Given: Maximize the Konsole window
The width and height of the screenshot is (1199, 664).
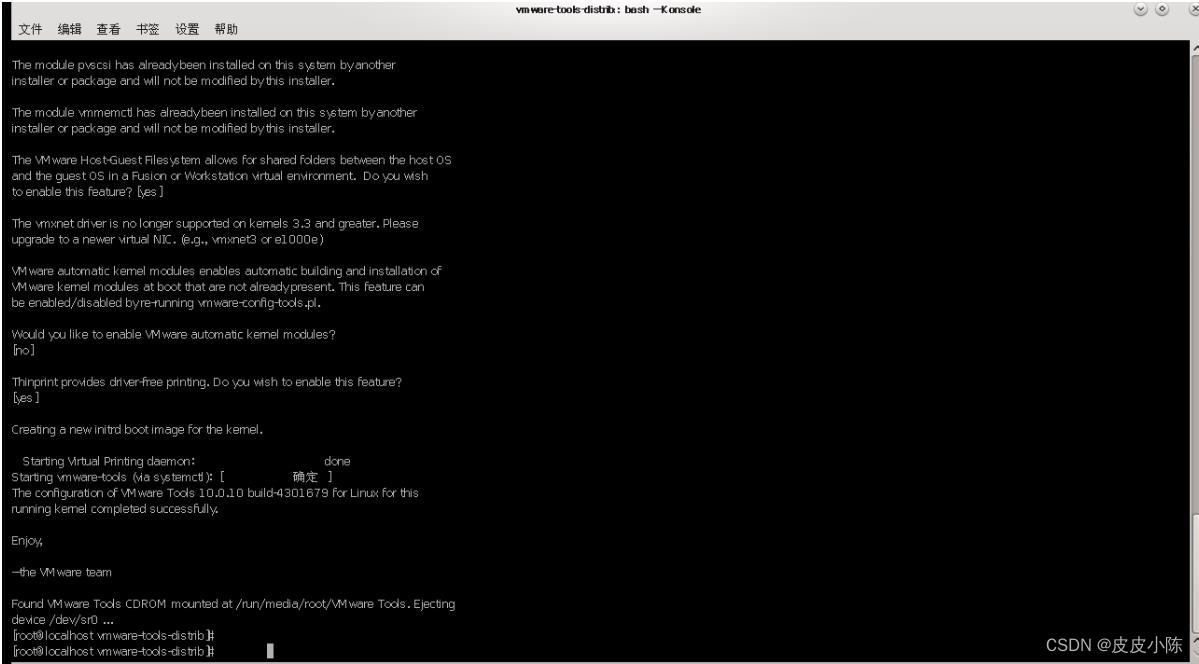Looking at the screenshot, I should click(x=1162, y=9).
